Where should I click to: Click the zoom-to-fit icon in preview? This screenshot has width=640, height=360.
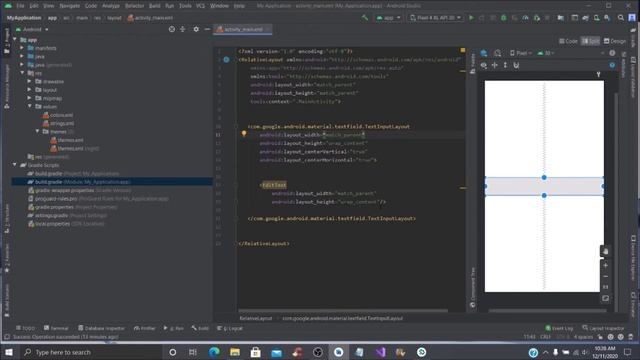pos(605,298)
